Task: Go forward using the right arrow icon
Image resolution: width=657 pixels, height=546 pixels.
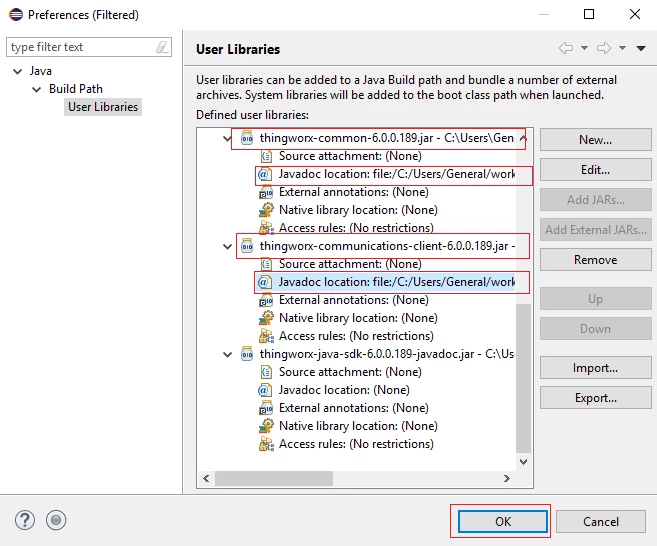Action: pos(604,48)
